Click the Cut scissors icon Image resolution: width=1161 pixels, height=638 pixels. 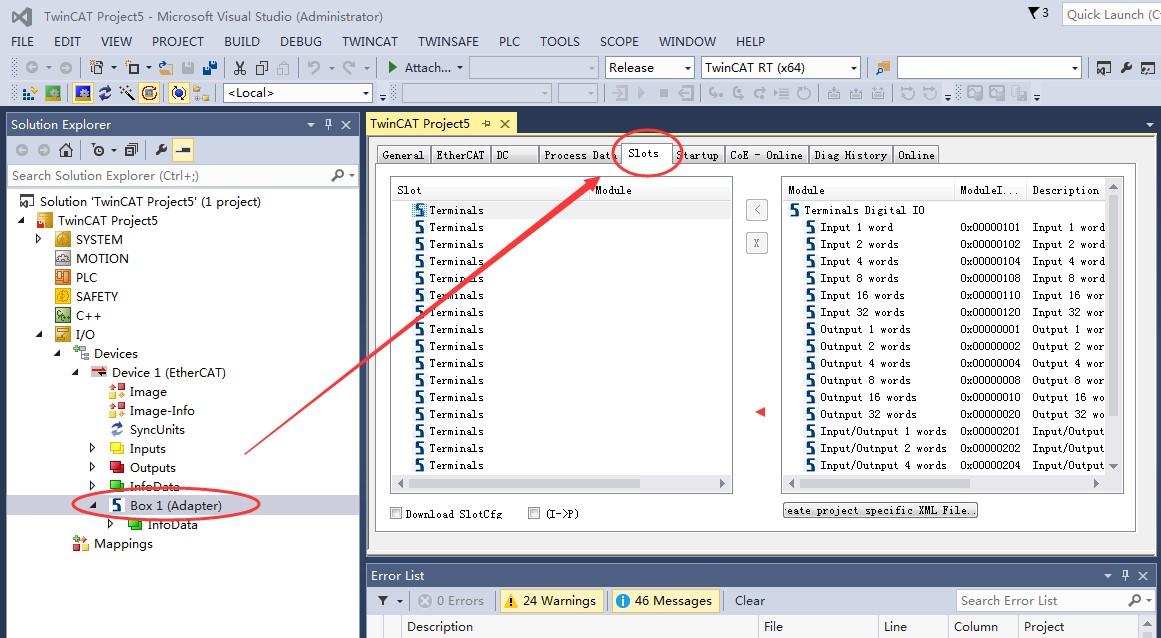240,68
